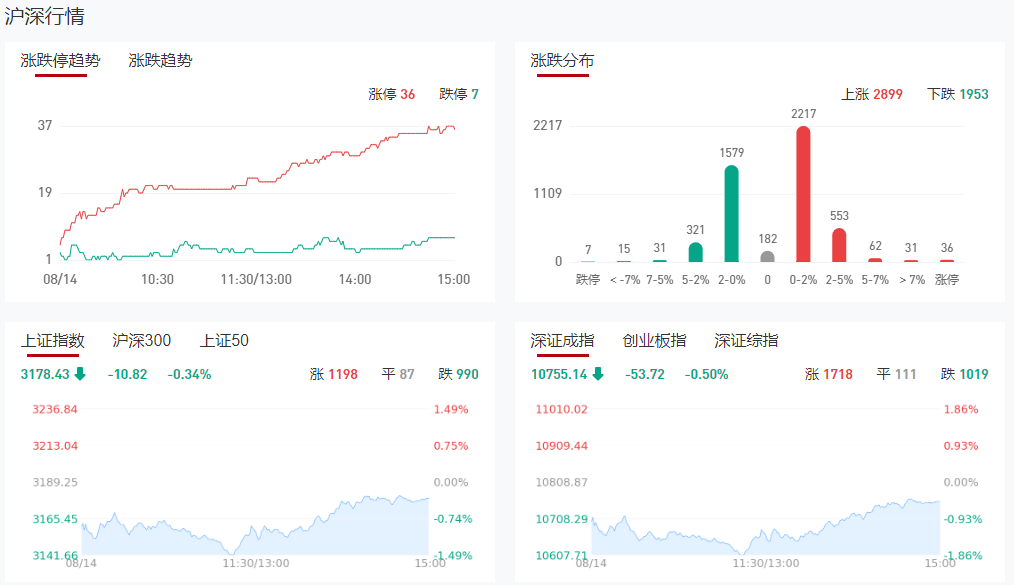Select the 深证成指 tab
1014x585 pixels.
(x=562, y=341)
